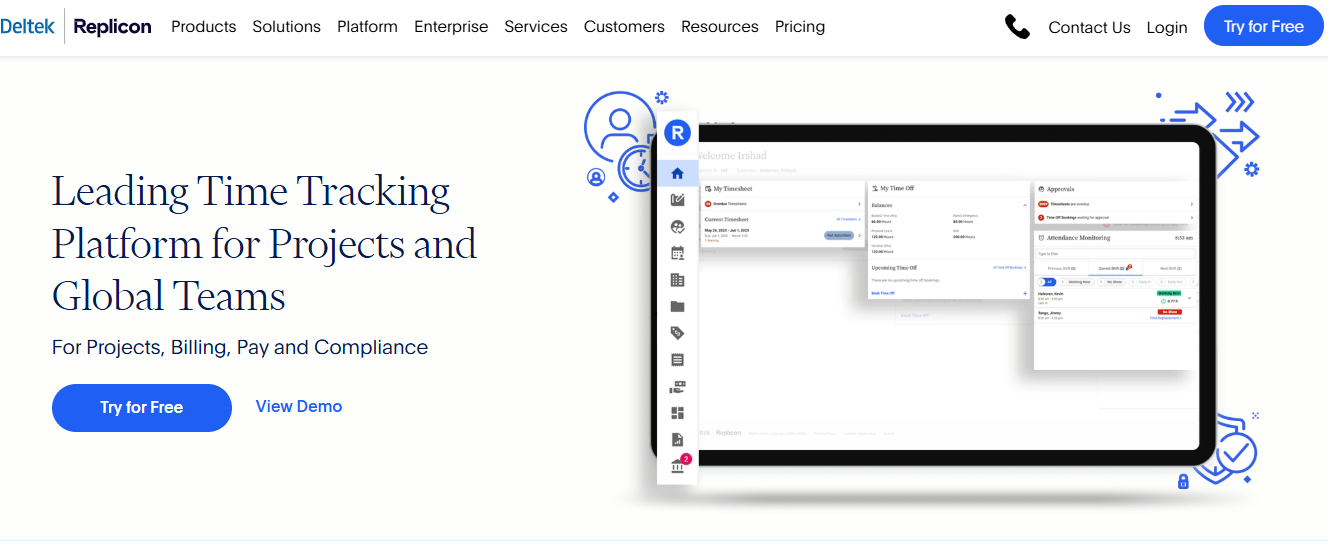The height and width of the screenshot is (541, 1328).
Task: Open the Resources menu
Action: pos(720,27)
